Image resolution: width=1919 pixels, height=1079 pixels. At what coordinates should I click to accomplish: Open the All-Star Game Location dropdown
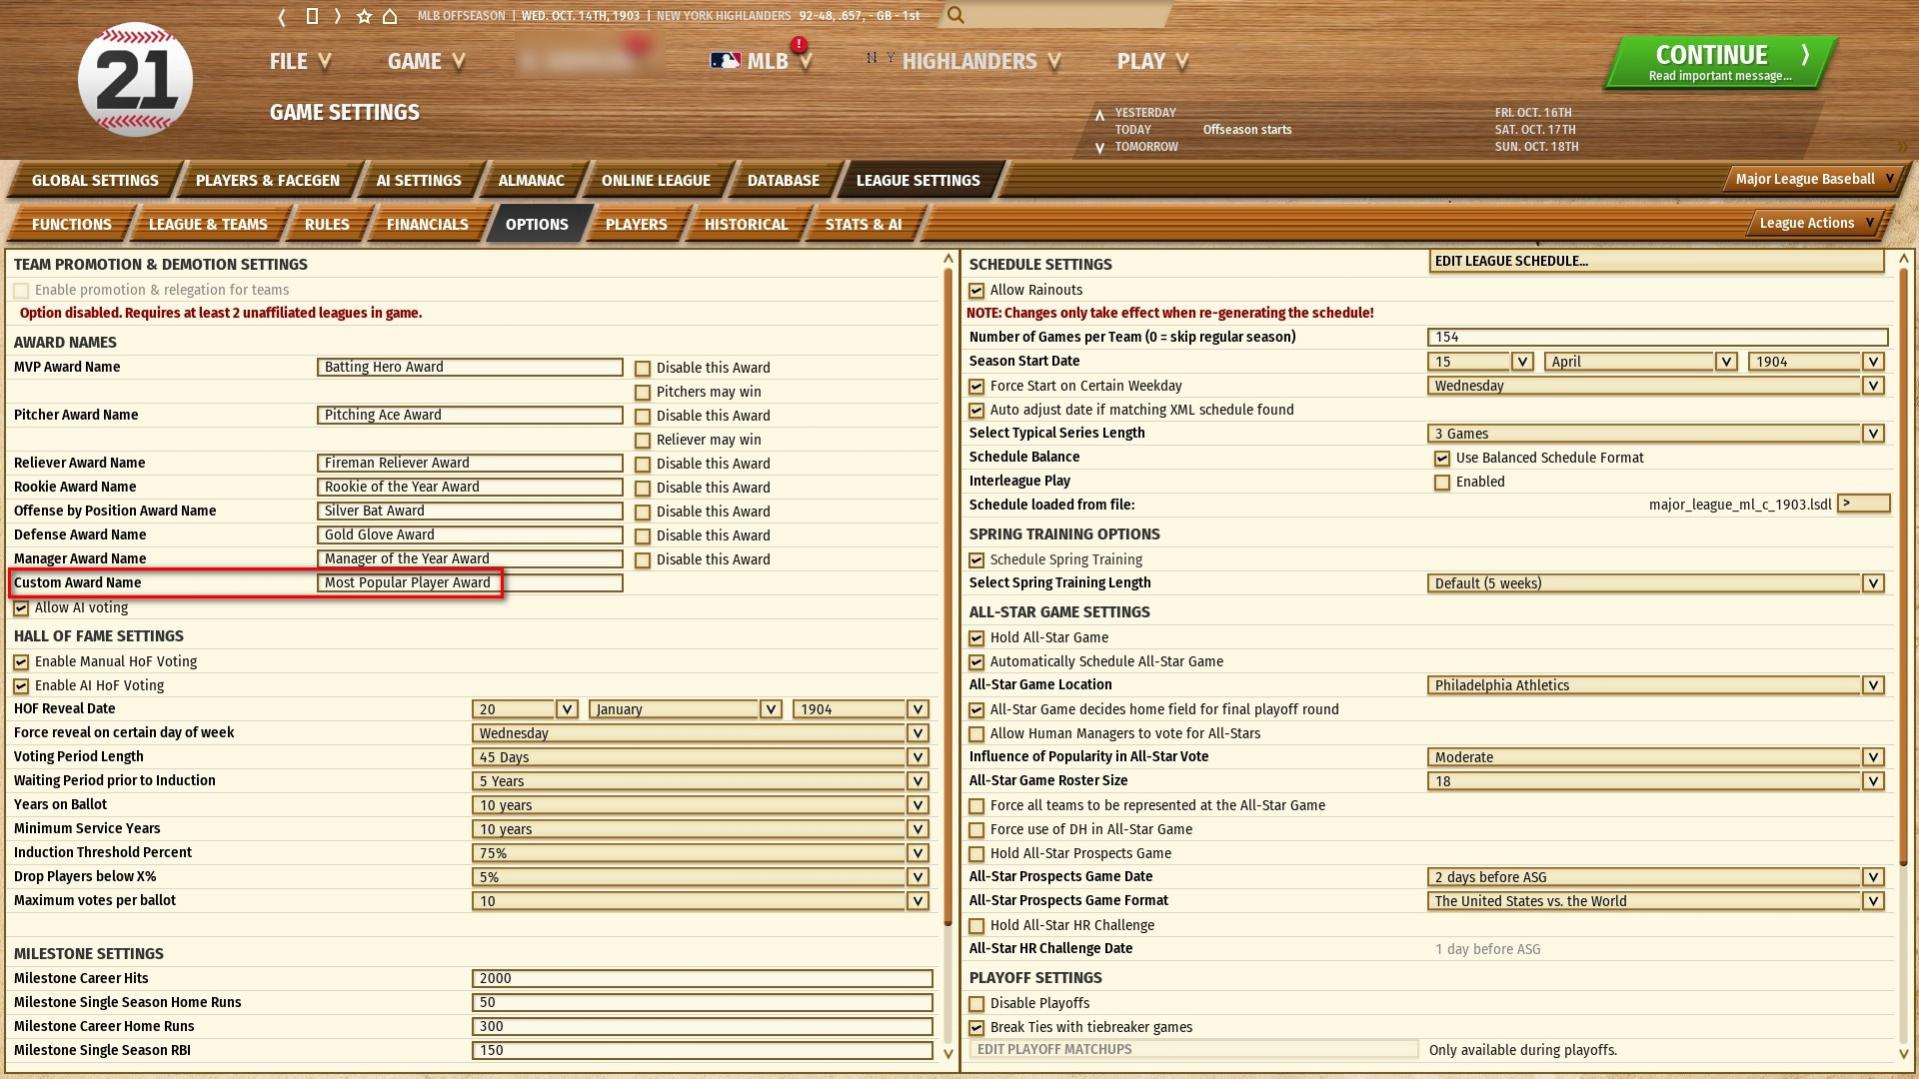point(1873,685)
